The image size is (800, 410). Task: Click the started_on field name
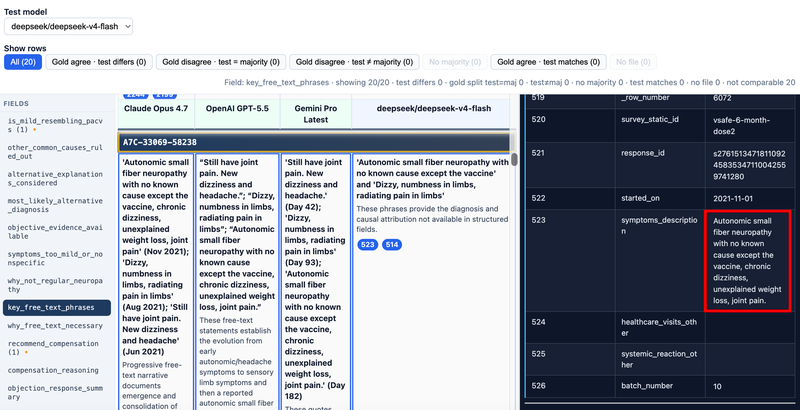(640, 198)
